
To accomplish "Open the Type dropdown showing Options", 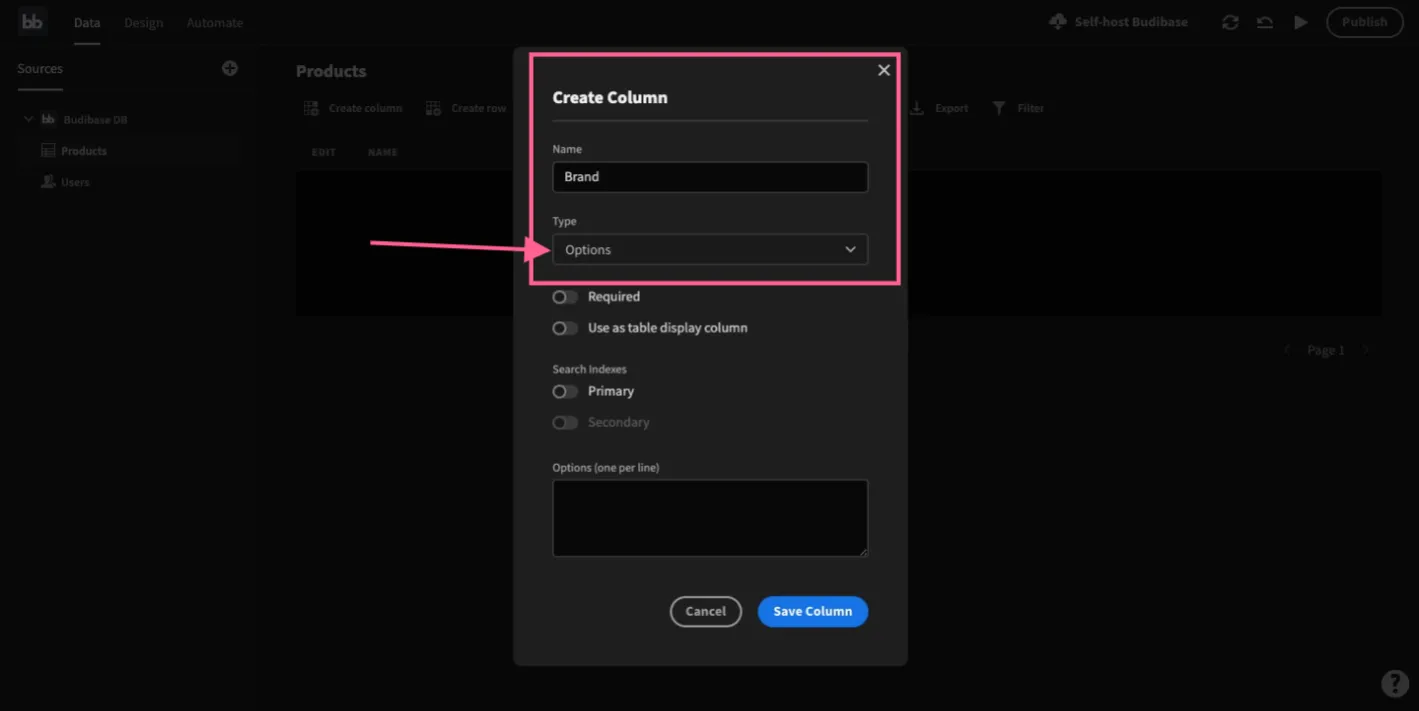I will pos(710,249).
